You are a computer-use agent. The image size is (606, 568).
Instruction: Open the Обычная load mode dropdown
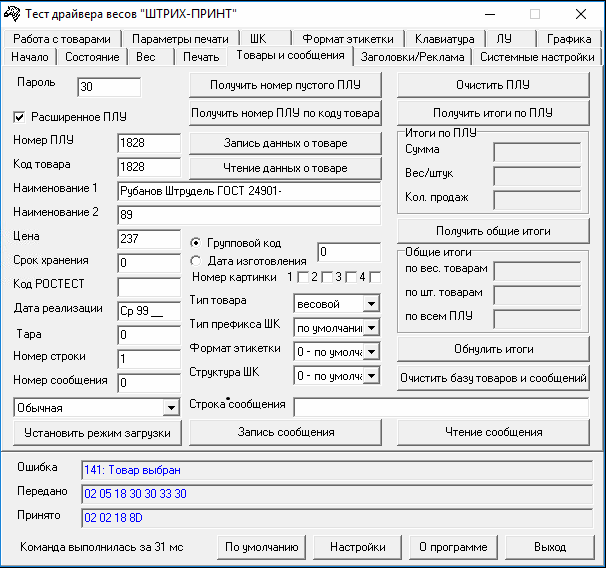click(171, 408)
